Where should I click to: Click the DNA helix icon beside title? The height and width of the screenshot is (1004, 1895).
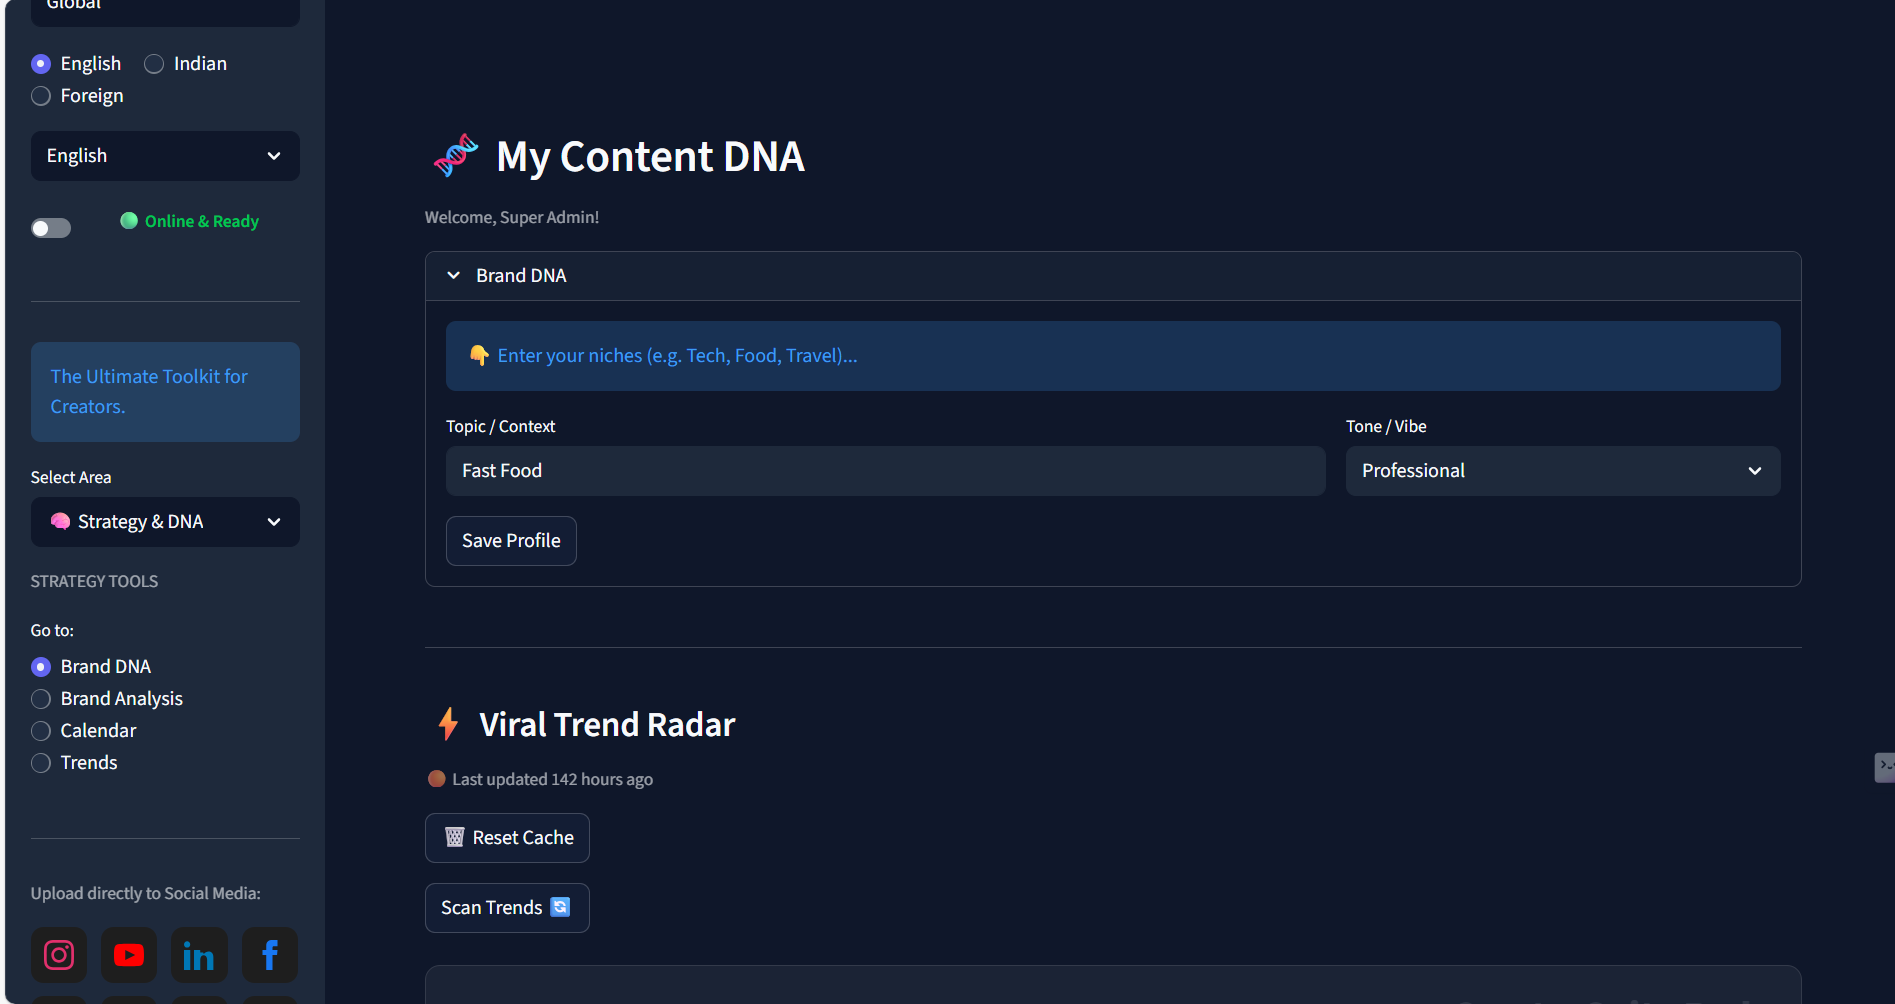[456, 156]
